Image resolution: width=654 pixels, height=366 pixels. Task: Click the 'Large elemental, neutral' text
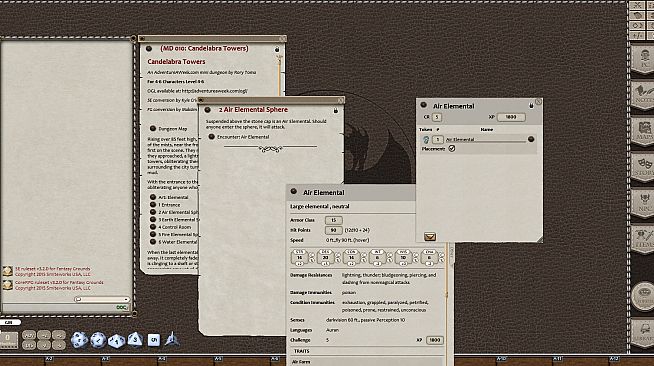coord(319,206)
